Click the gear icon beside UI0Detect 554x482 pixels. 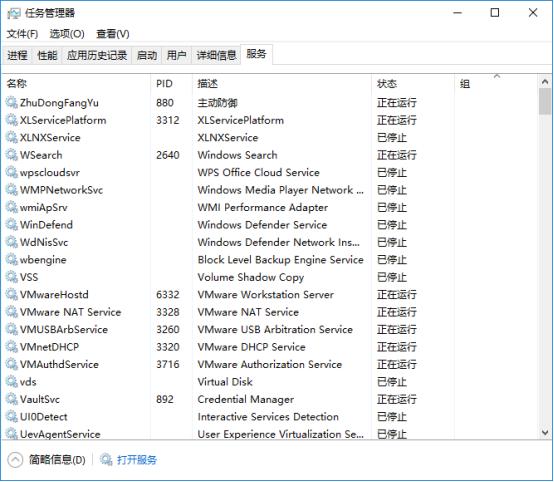(x=11, y=417)
